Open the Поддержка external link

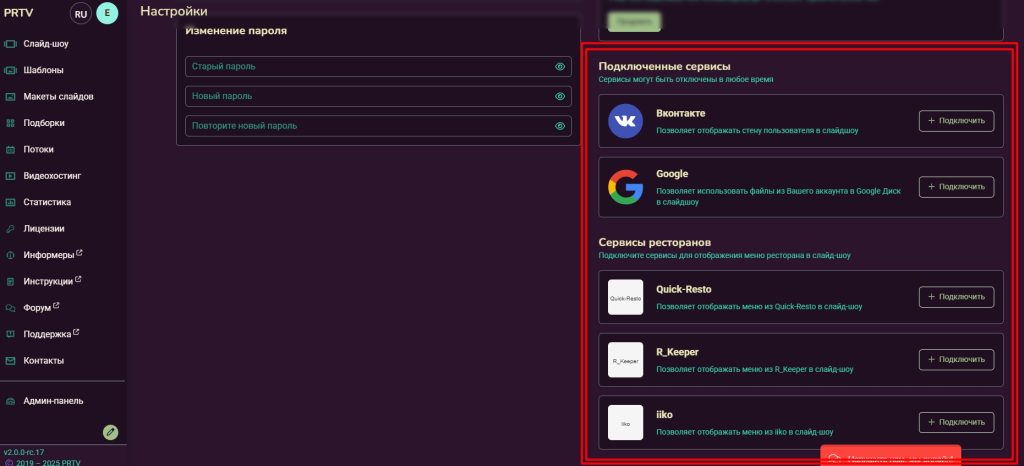point(51,334)
